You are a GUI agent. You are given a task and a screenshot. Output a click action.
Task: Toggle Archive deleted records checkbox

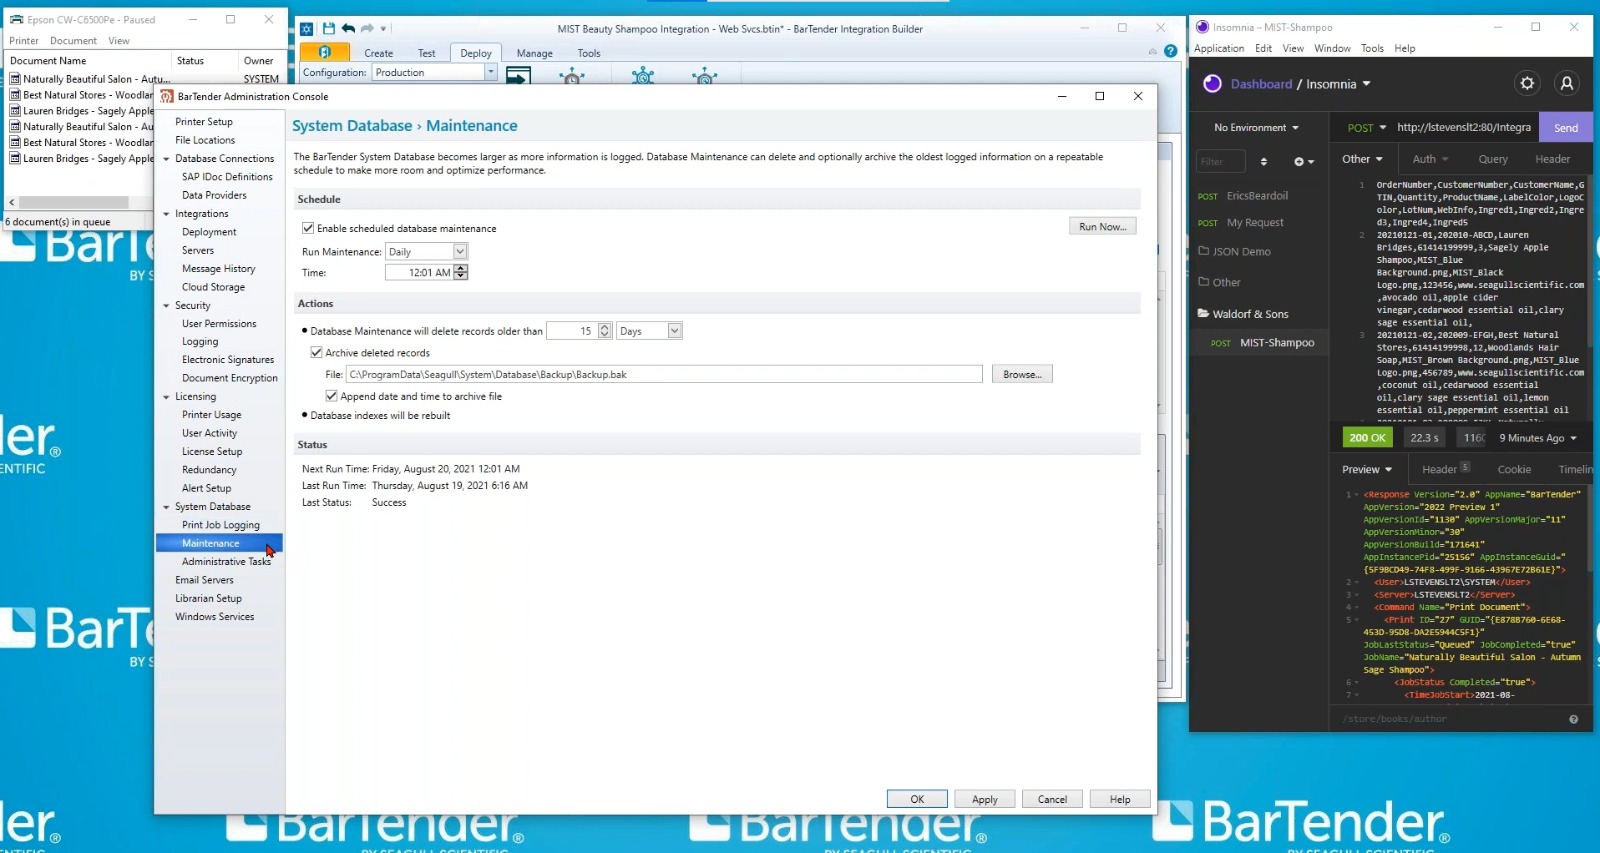[x=316, y=352]
